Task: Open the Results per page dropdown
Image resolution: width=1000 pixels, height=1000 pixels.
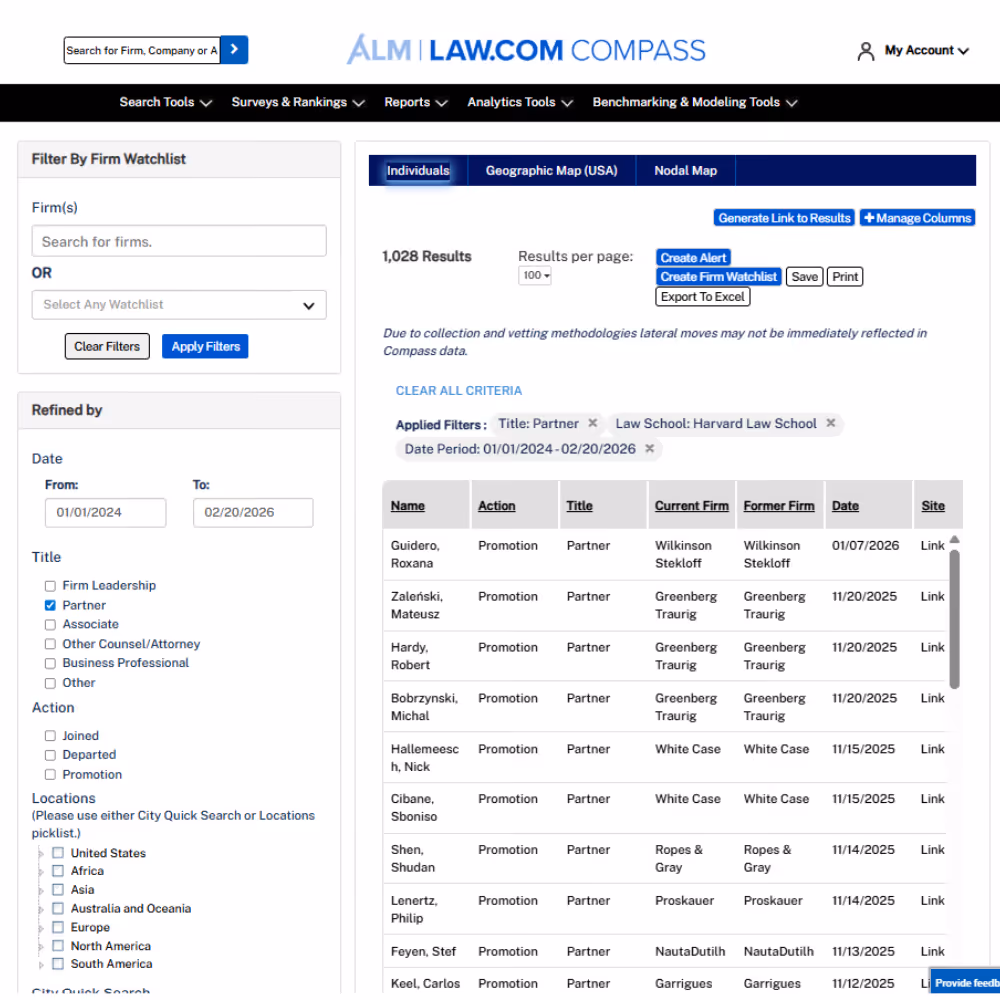Action: (534, 275)
